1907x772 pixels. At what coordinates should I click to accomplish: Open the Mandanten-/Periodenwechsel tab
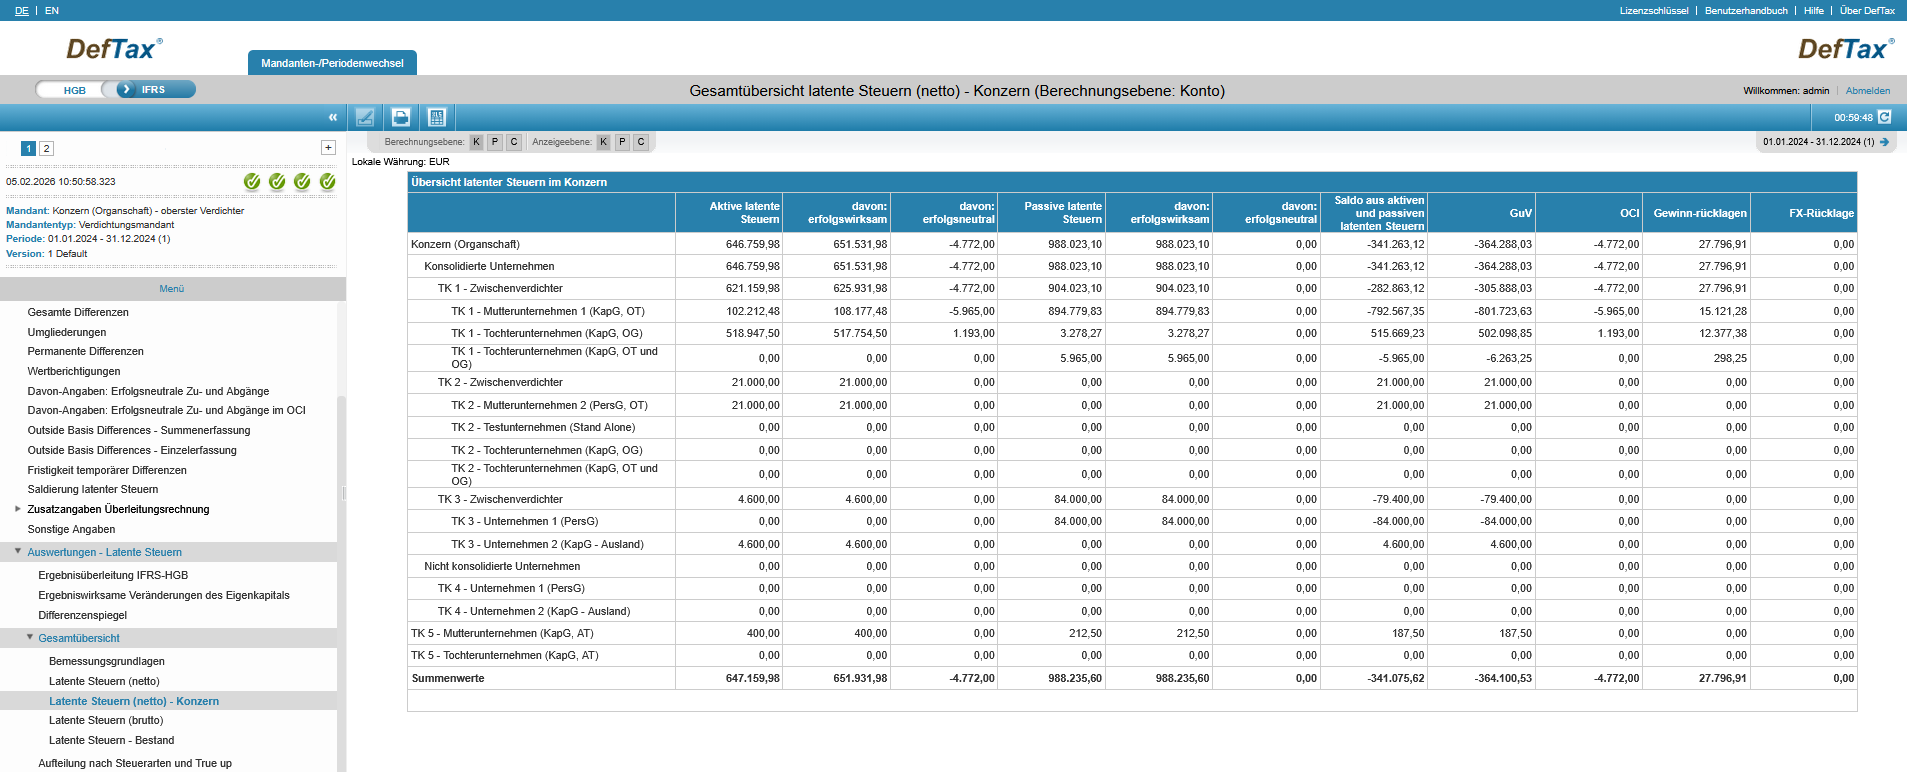332,63
